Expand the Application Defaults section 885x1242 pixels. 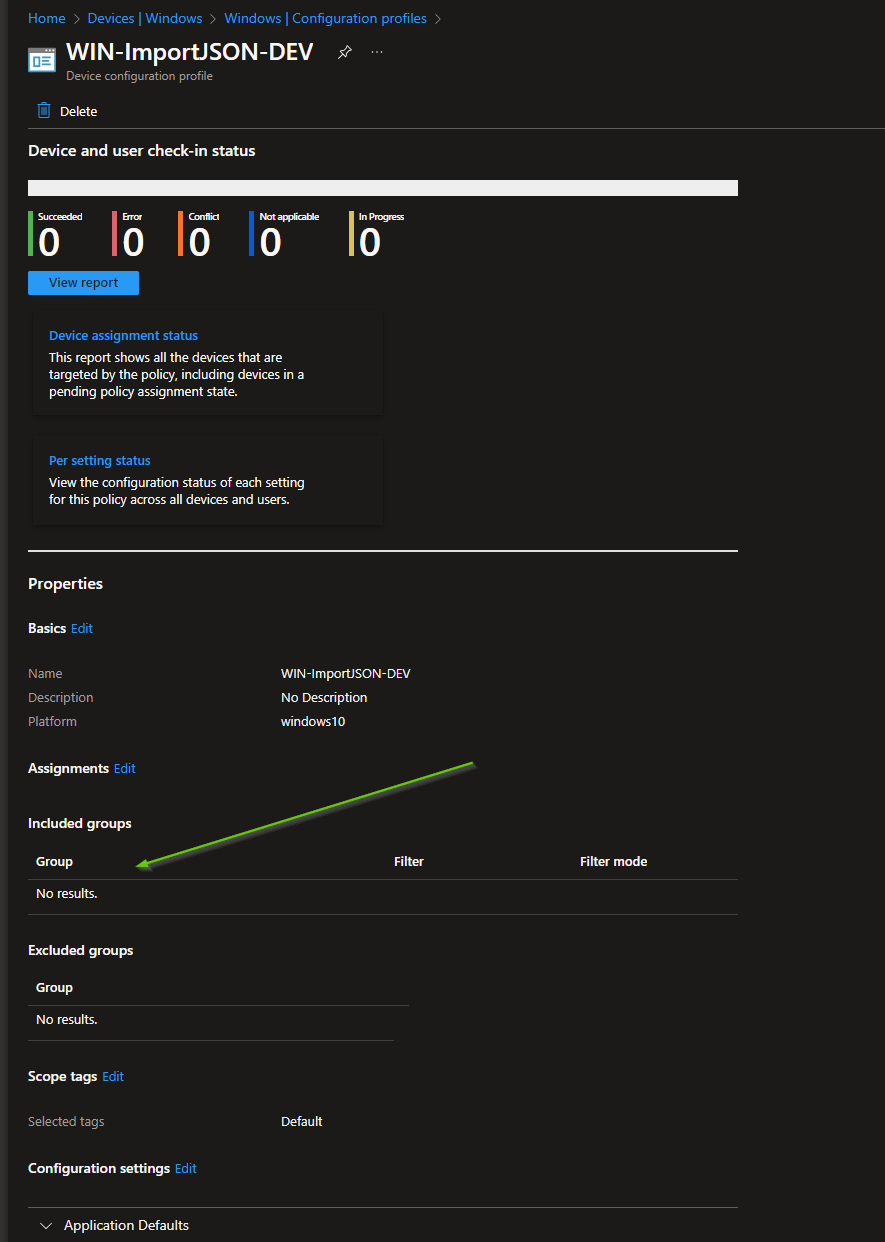[46, 1225]
